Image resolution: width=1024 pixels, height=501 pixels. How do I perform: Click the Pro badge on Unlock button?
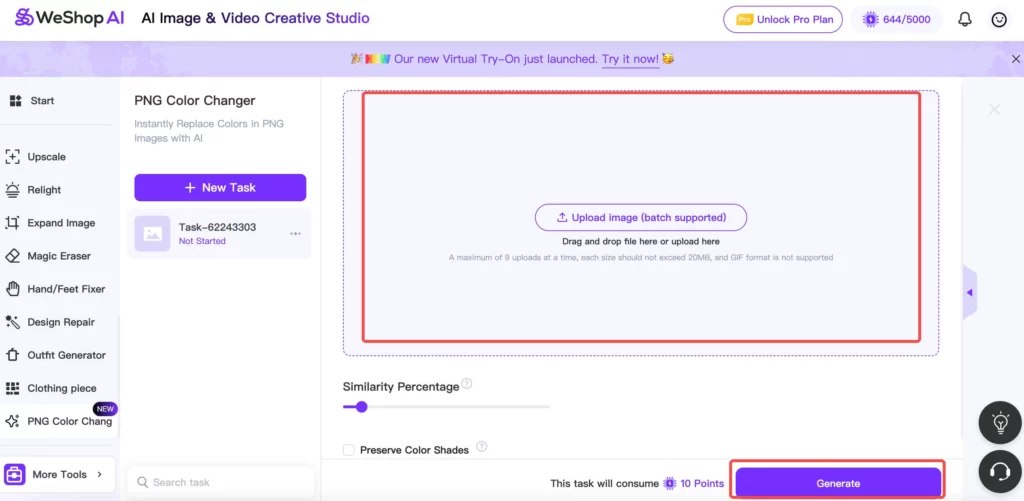click(744, 20)
